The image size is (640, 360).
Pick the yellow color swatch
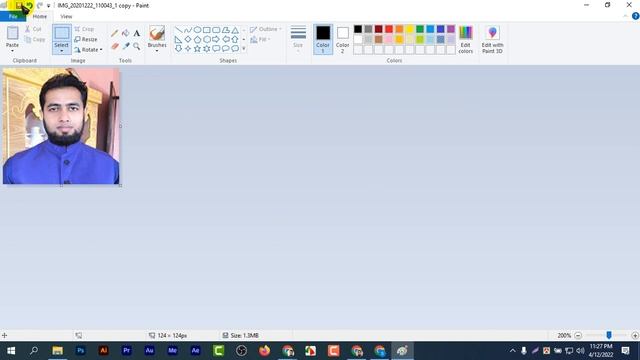409,29
